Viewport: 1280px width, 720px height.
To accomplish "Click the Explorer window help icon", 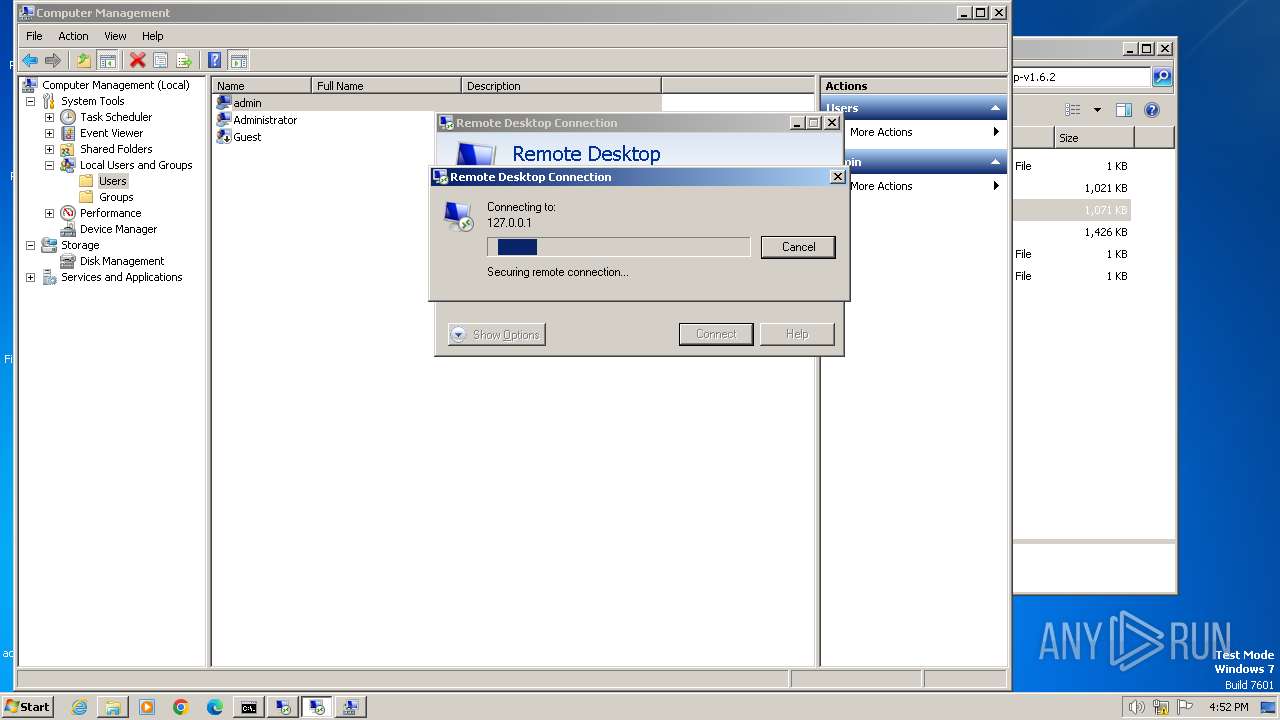I will point(1152,110).
